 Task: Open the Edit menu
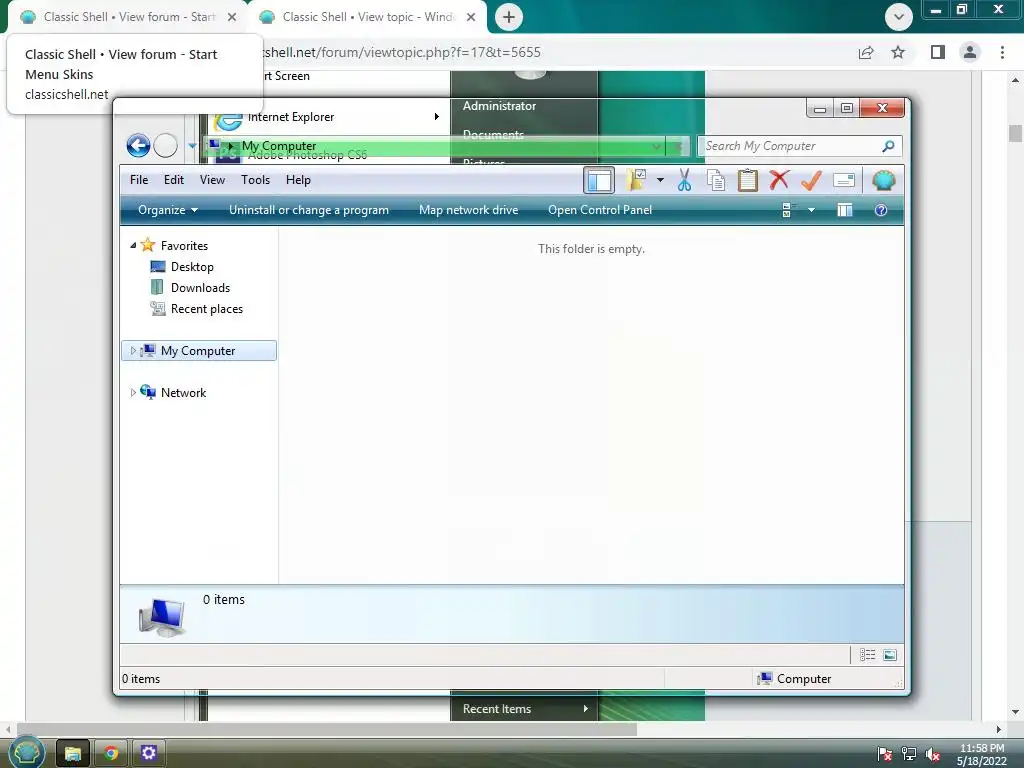(x=174, y=180)
